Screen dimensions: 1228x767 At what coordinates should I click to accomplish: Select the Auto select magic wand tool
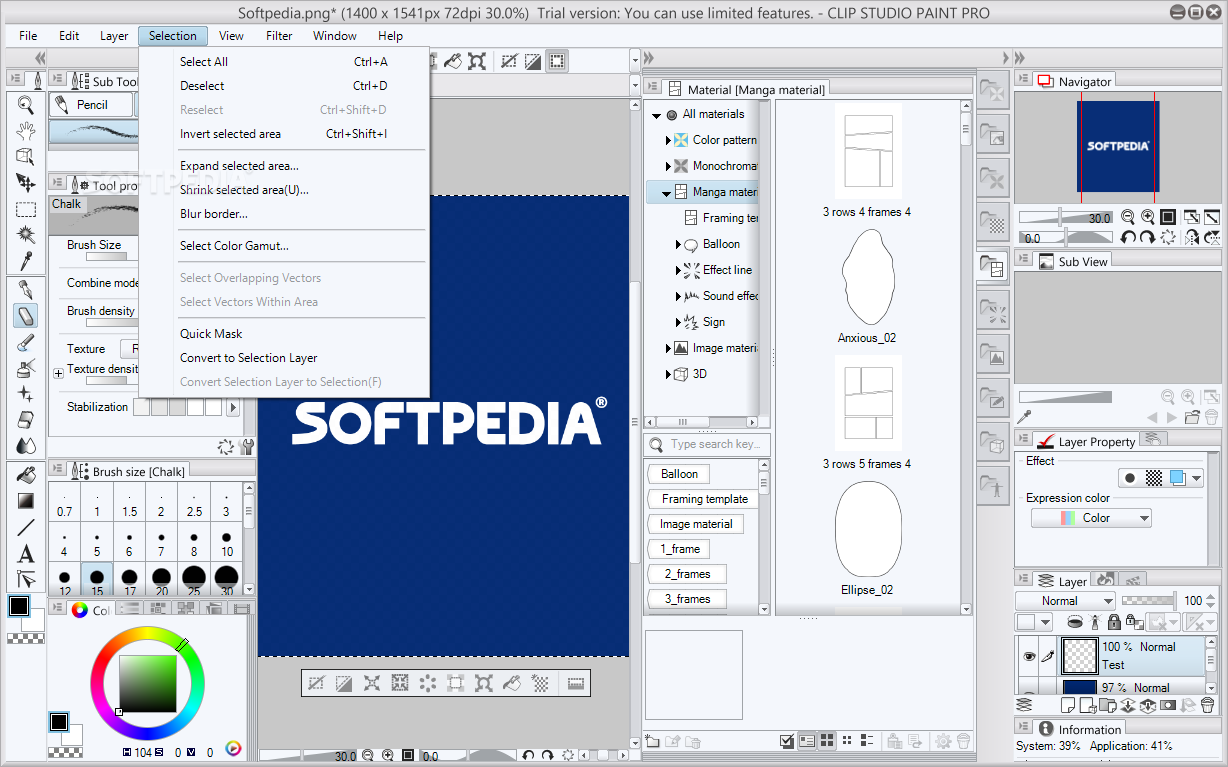pos(26,235)
